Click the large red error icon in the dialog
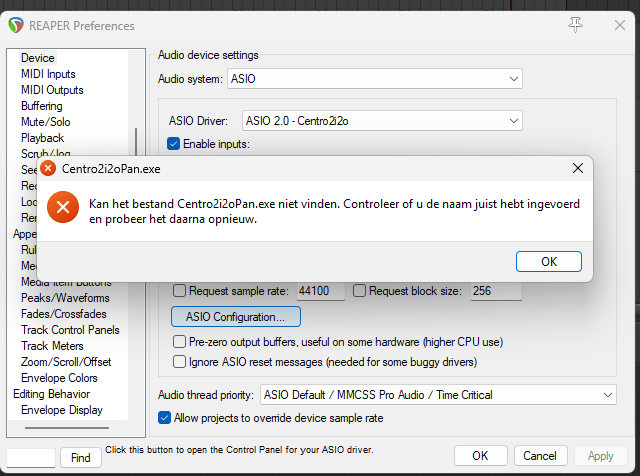Image resolution: width=640 pixels, height=476 pixels. click(x=63, y=207)
